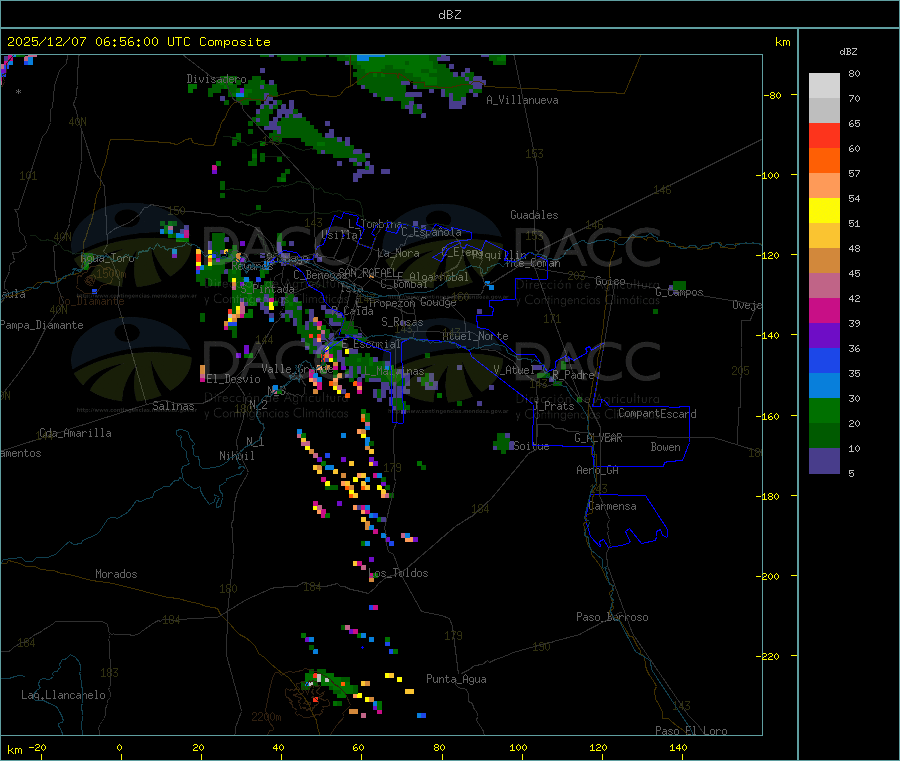Click the Agua_Toro label
Screen dimensions: 900x761
tap(107, 259)
